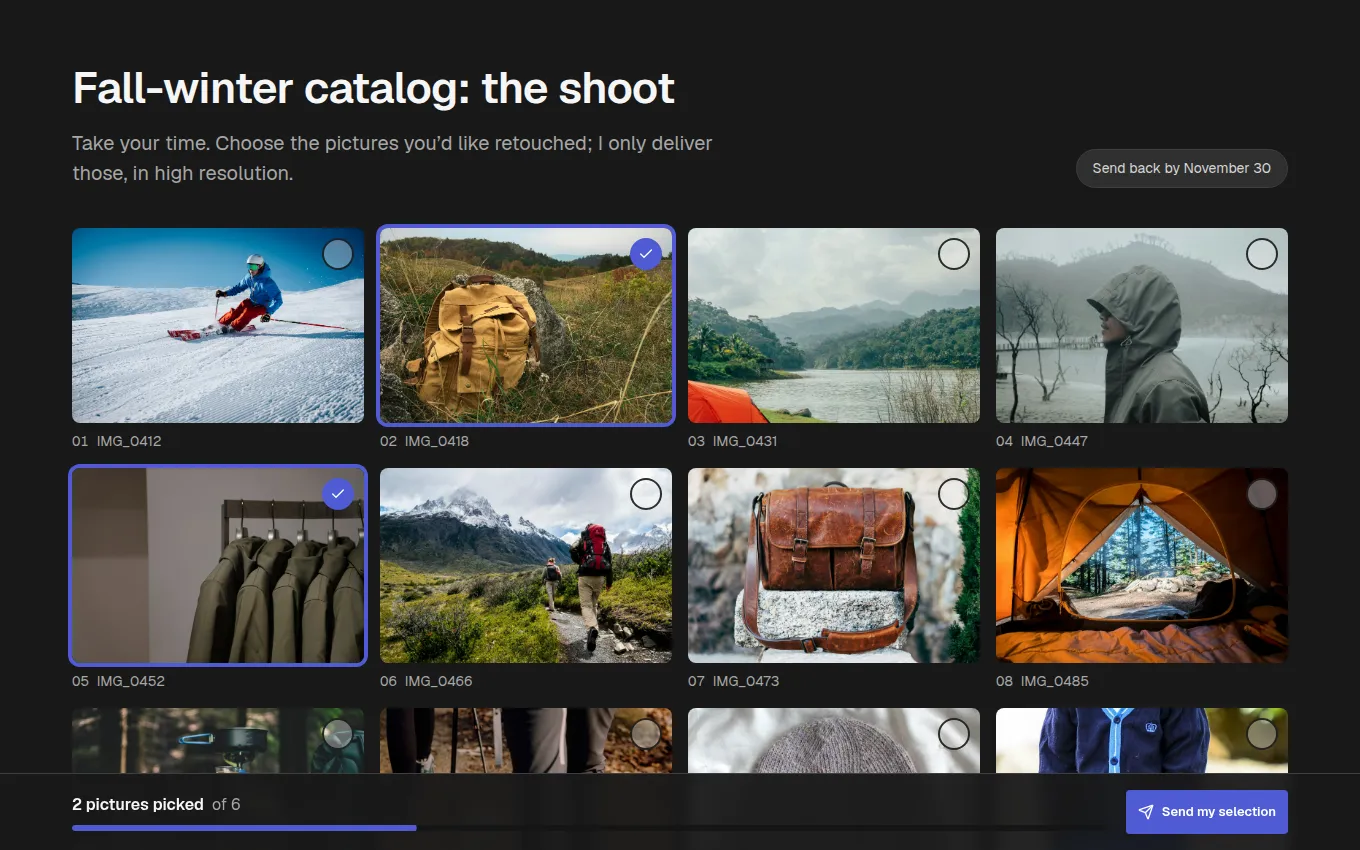
Task: Click the 08 IMG_0485 caption
Action: click(x=1042, y=681)
